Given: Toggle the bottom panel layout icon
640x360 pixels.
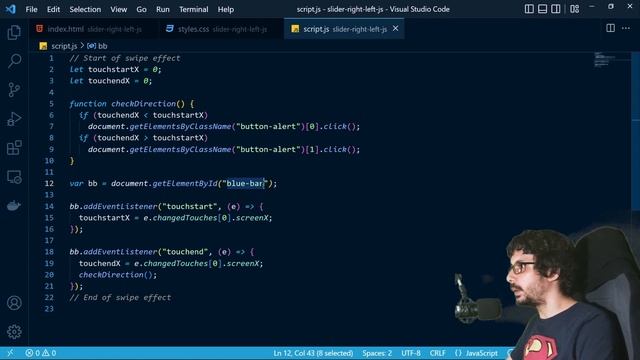Looking at the screenshot, I should click(542, 9).
